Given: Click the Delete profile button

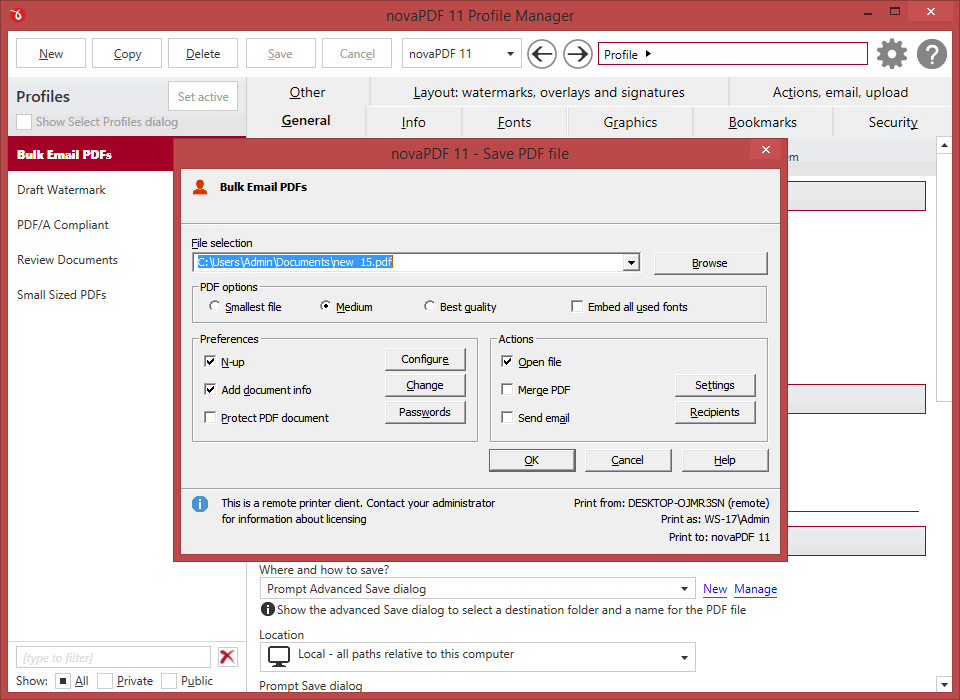Looking at the screenshot, I should tap(203, 54).
